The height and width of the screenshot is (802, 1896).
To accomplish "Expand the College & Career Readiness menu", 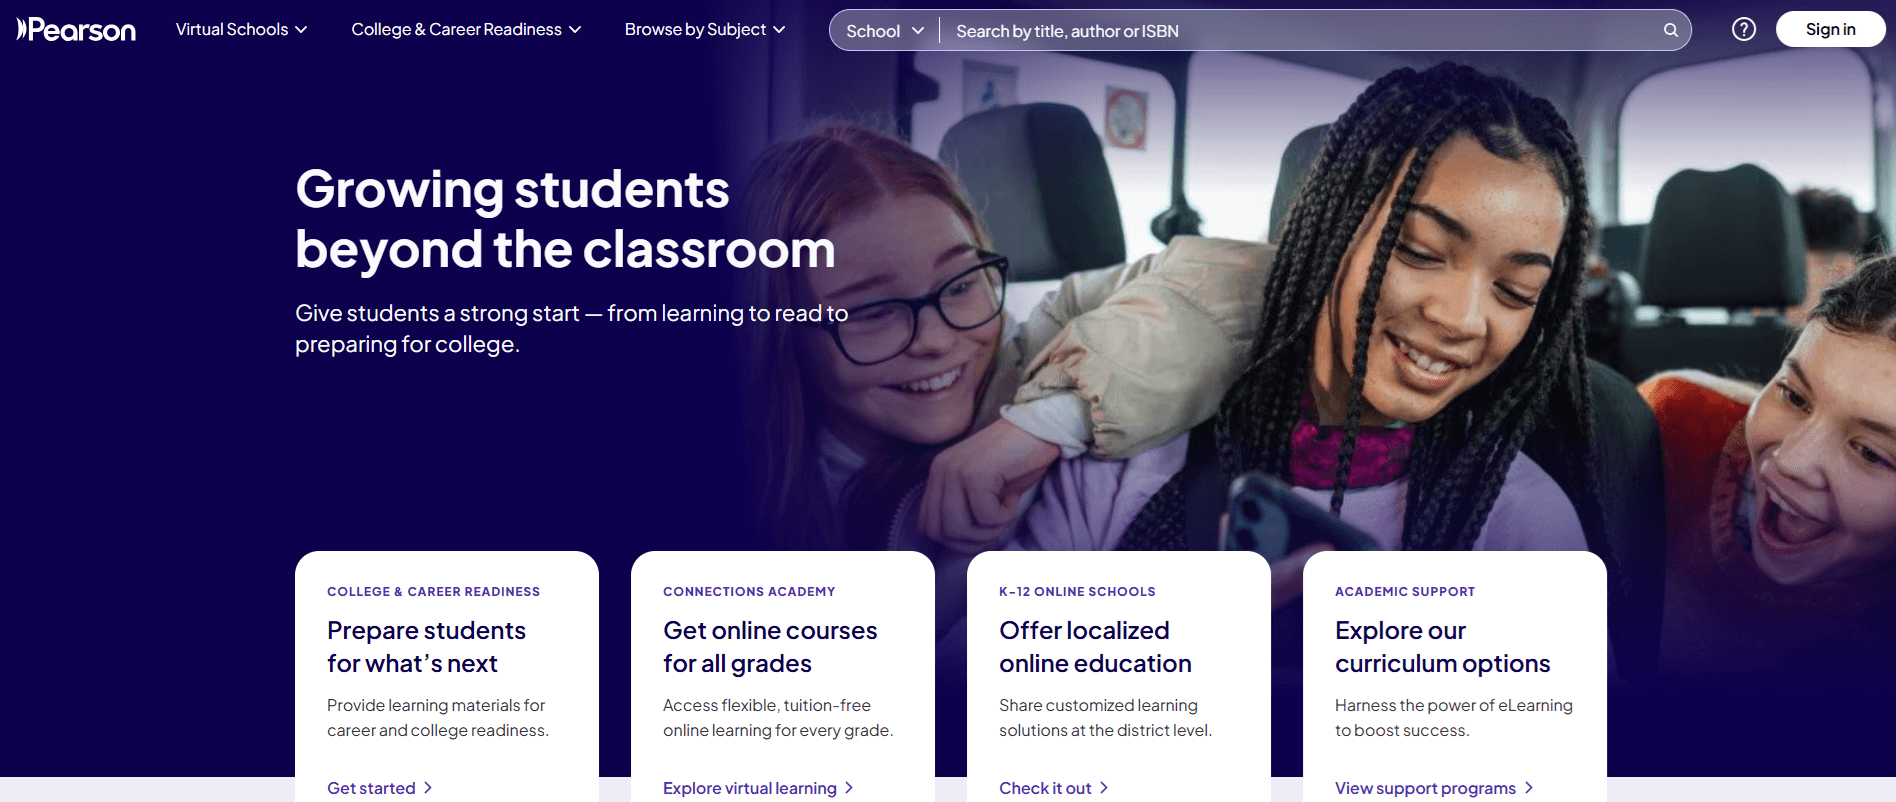I will click(x=466, y=29).
